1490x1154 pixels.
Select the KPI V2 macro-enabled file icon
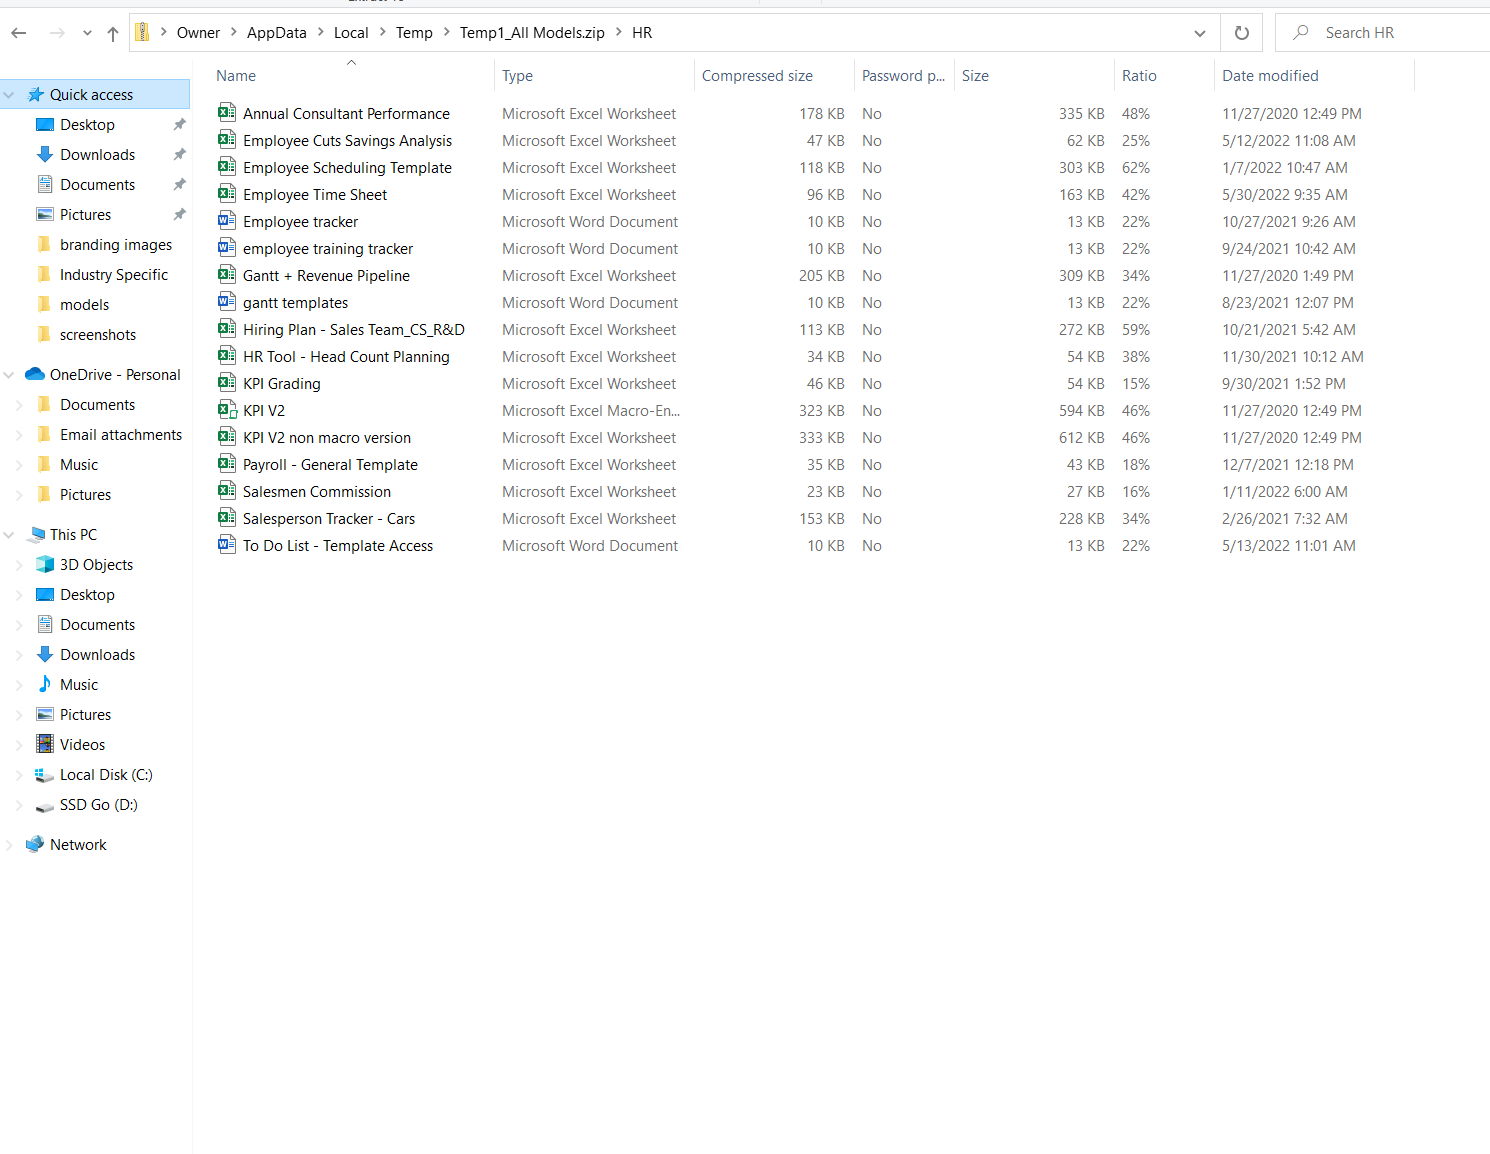(227, 410)
